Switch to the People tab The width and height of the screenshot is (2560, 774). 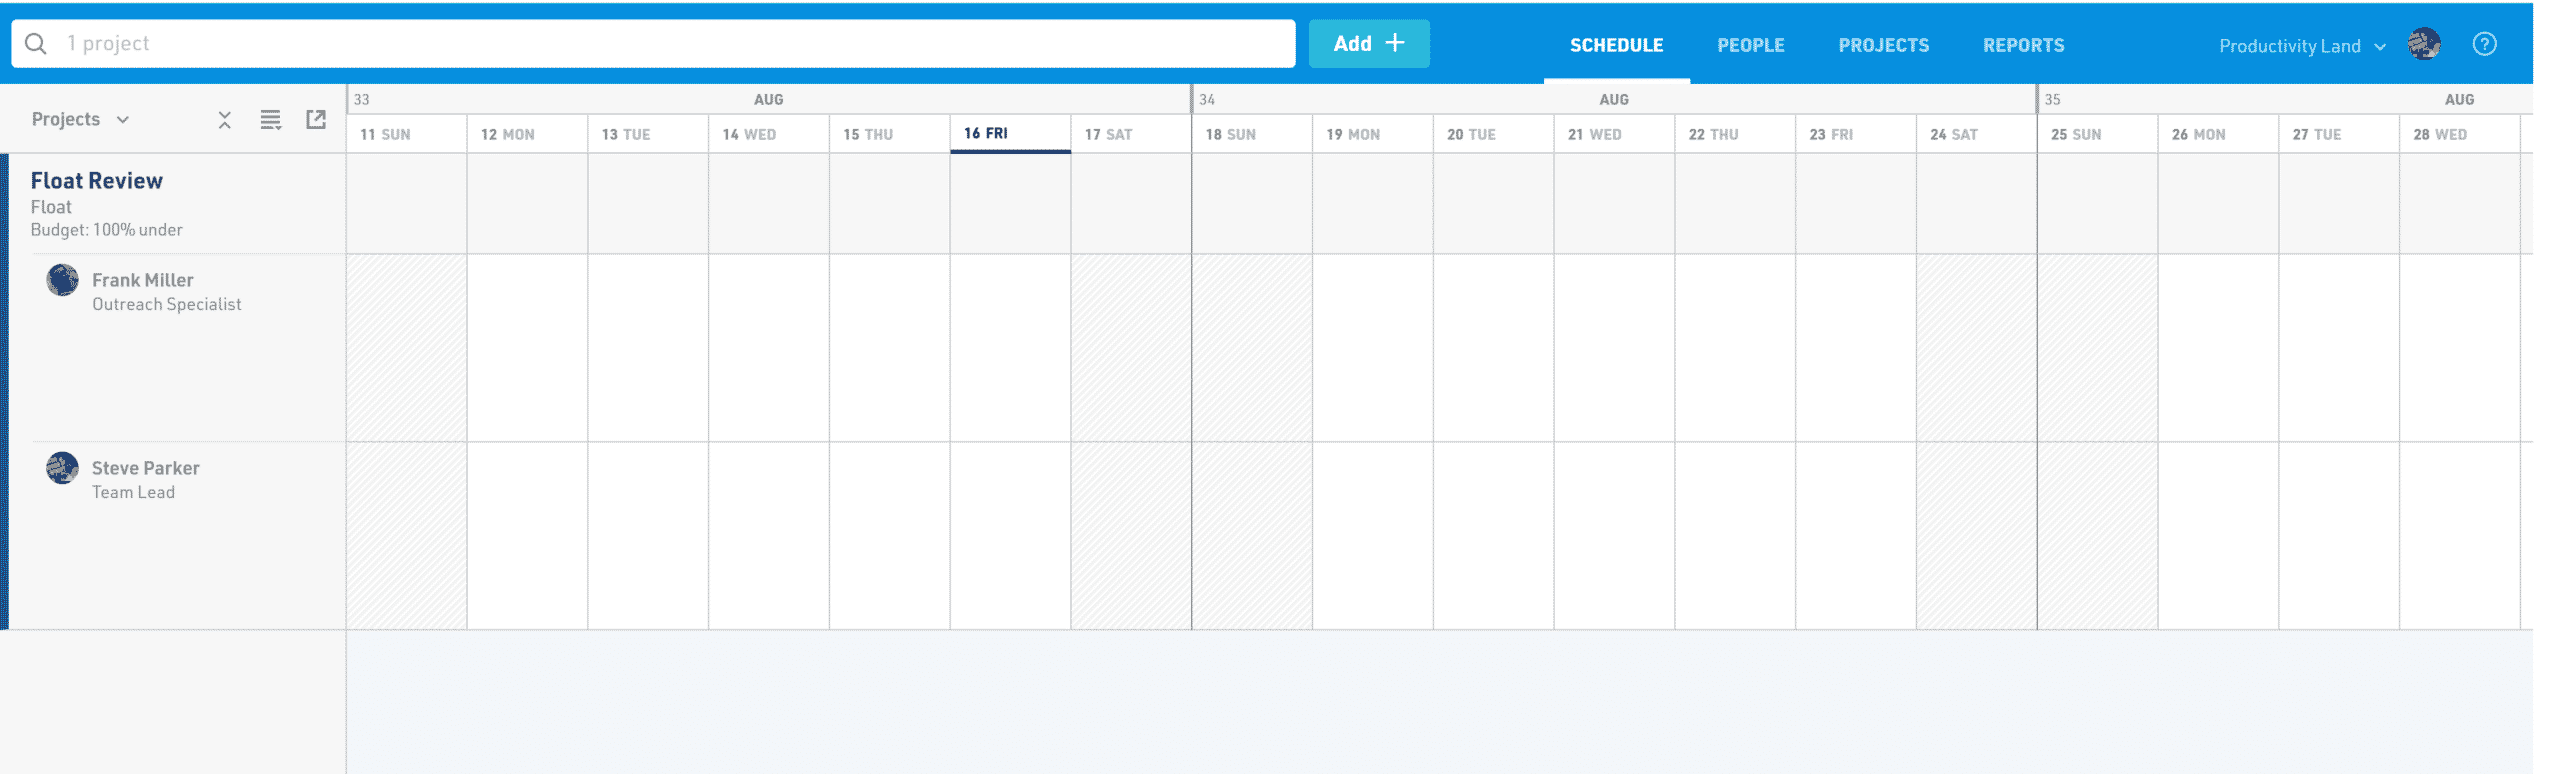click(1750, 45)
